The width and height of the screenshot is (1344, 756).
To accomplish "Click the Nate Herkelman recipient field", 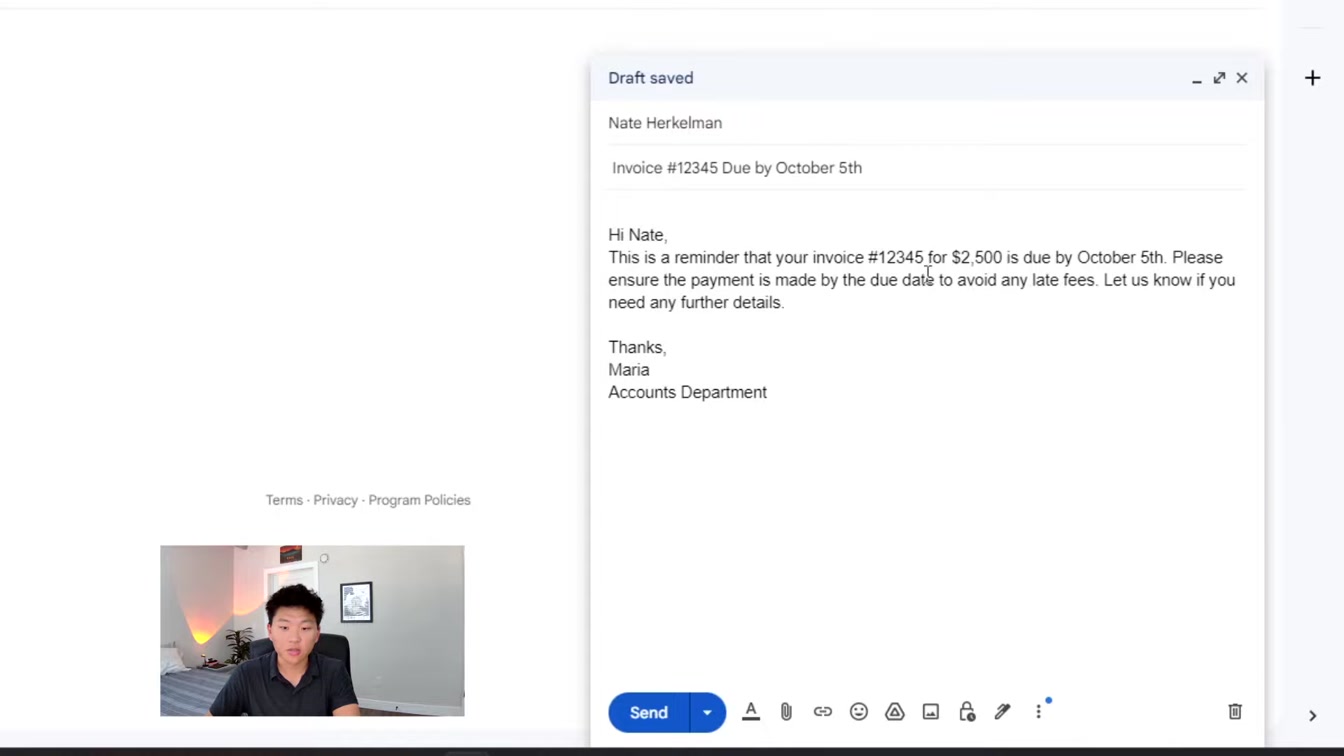I will [x=927, y=123].
